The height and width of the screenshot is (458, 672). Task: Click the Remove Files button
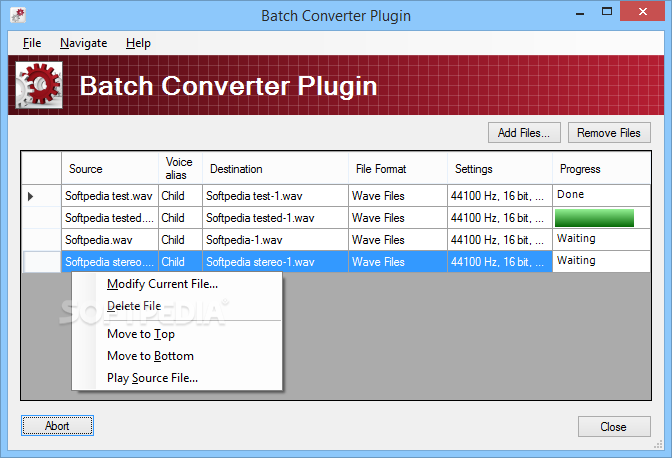(609, 133)
